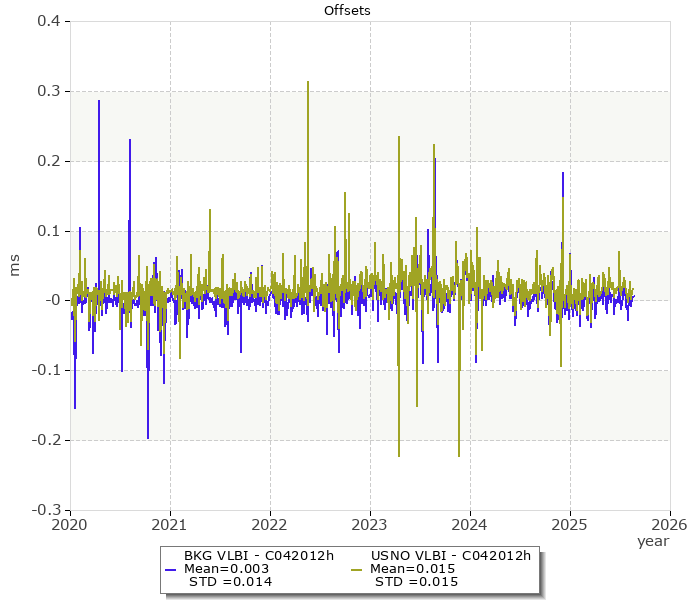Image resolution: width=700 pixels, height=600 pixels.
Task: Click the 2025 x-axis tick label
Action: 570,524
